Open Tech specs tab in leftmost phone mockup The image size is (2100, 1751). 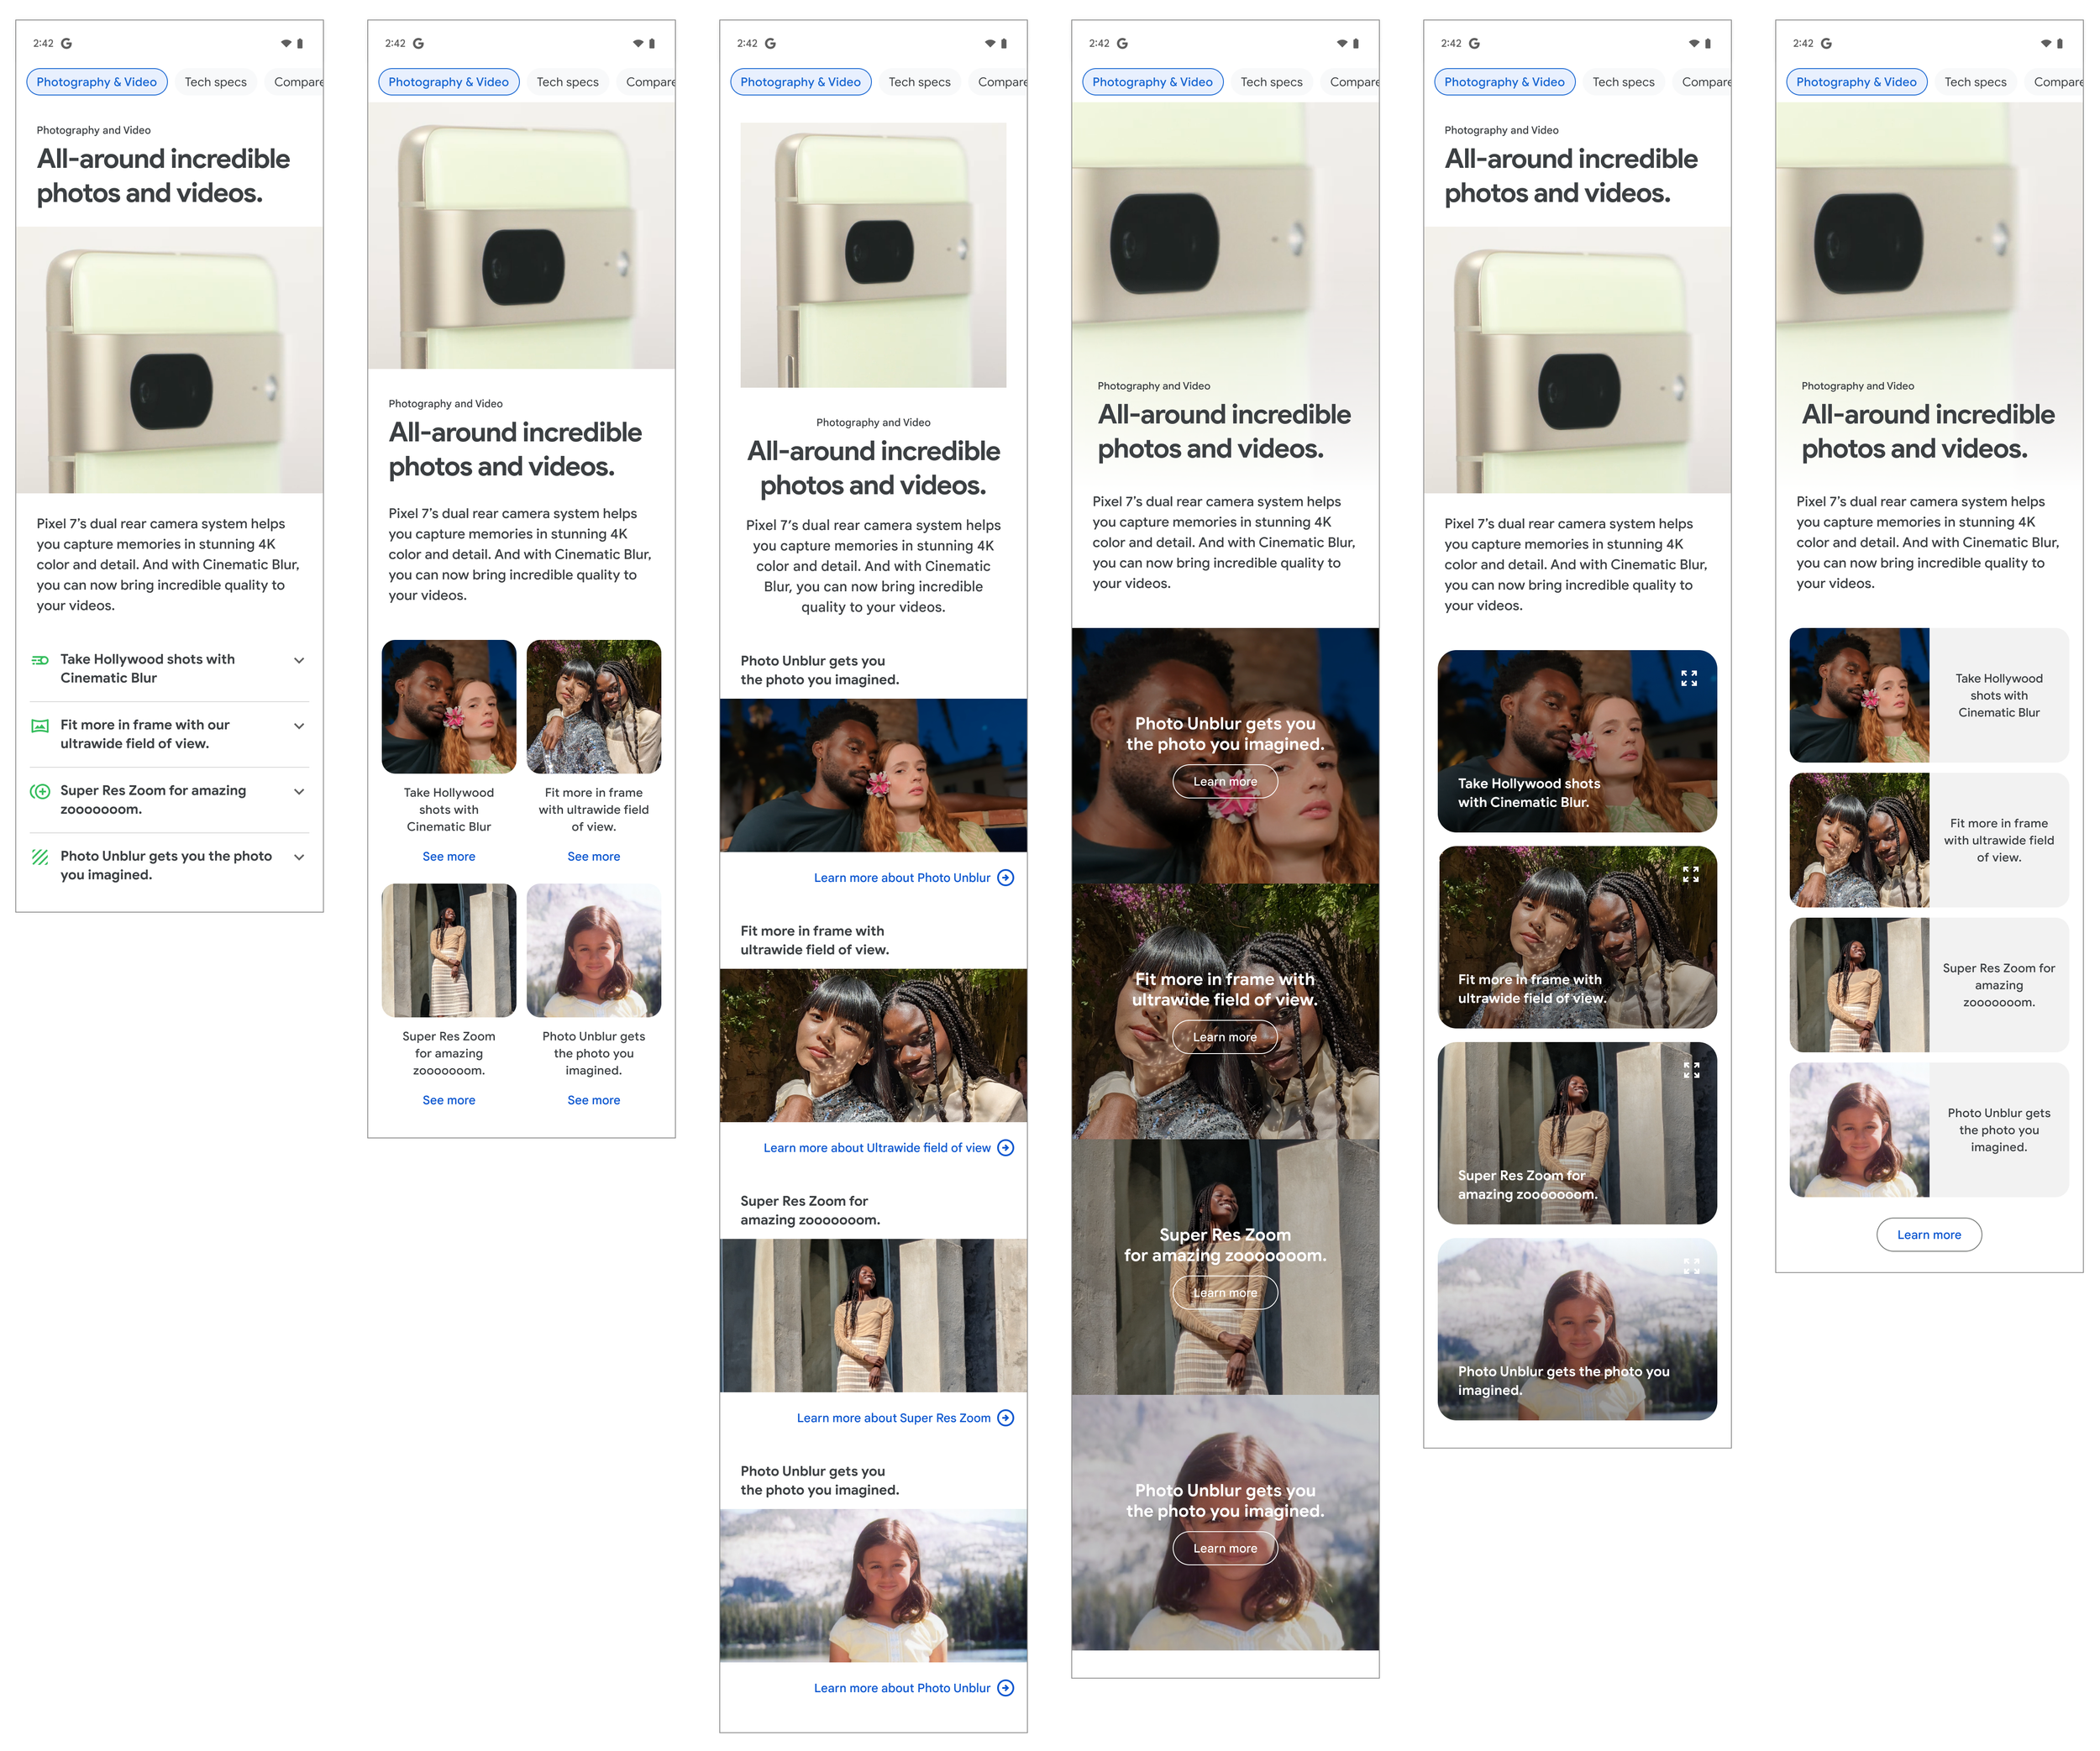point(215,82)
